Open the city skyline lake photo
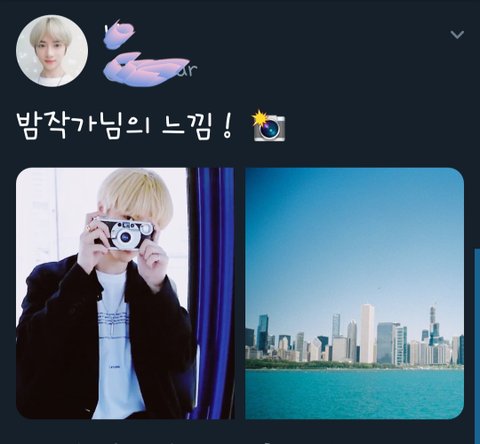 click(355, 293)
